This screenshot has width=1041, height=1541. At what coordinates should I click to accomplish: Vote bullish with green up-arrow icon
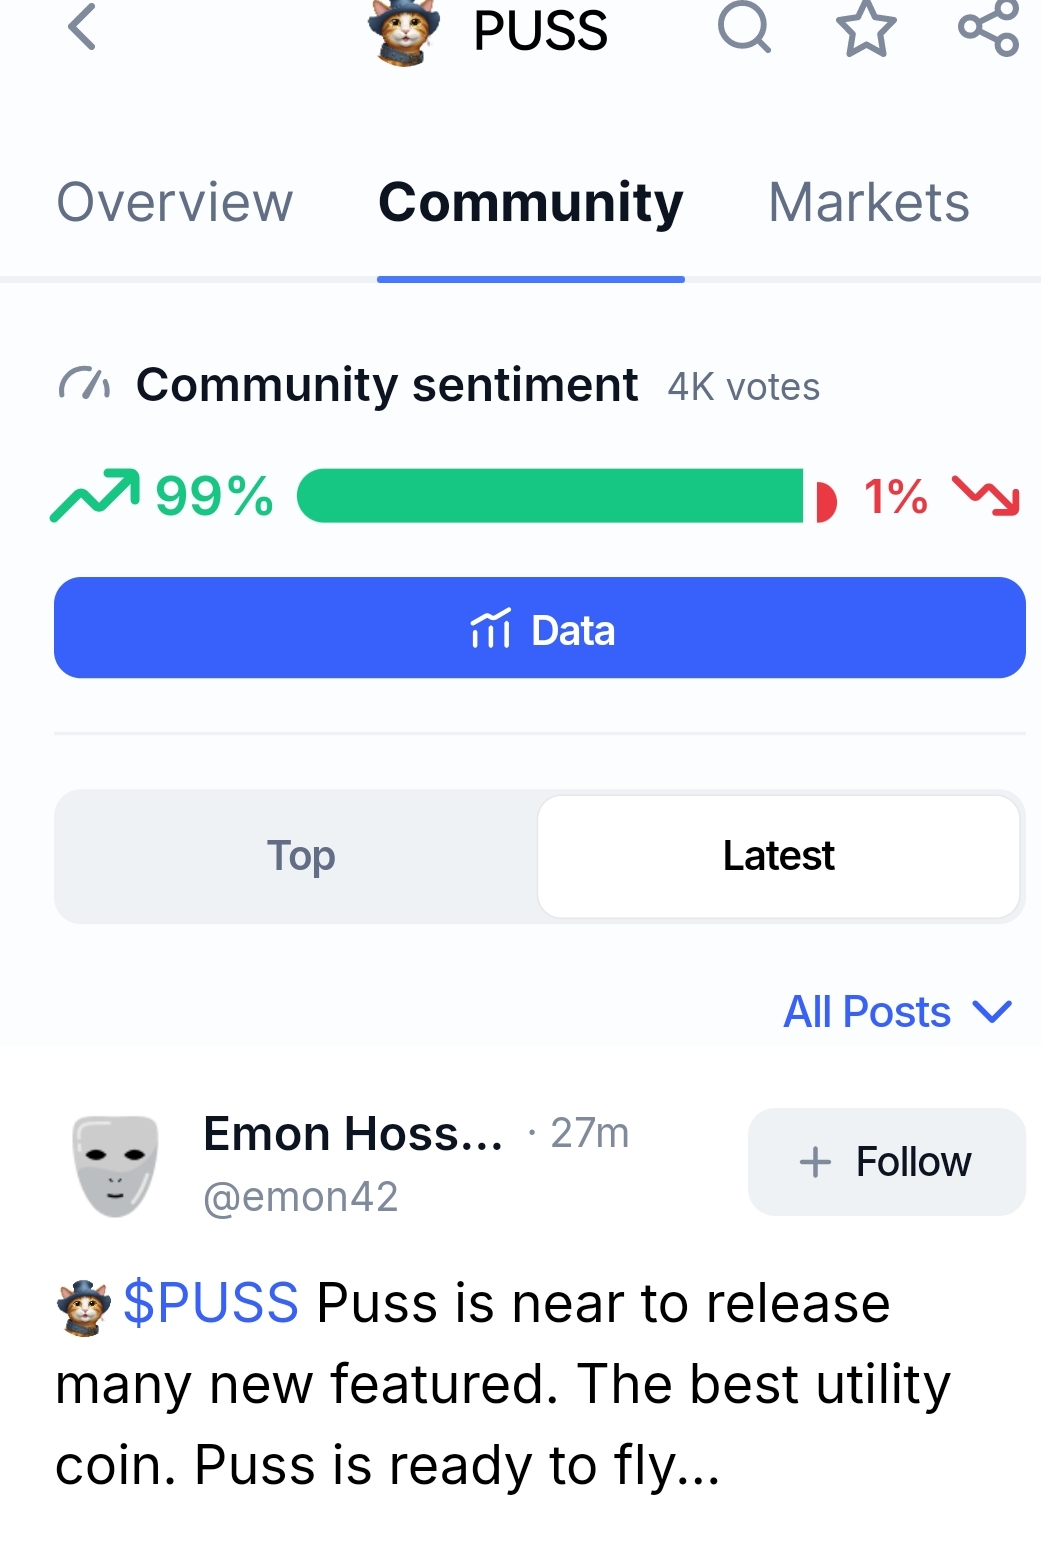[x=95, y=495]
